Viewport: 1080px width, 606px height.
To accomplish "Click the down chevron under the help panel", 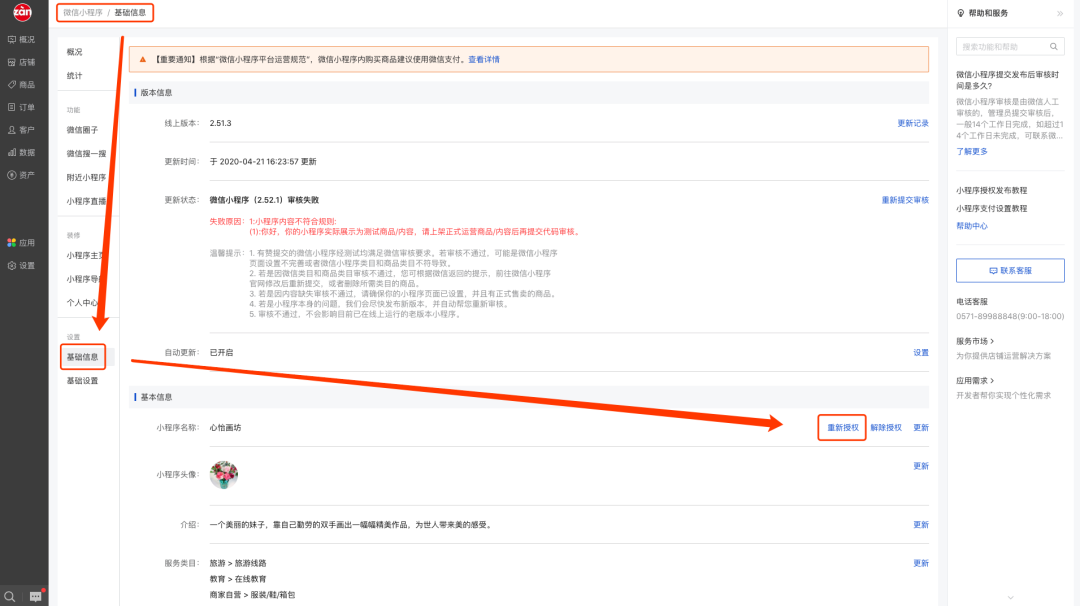I will pyautogui.click(x=1010, y=598).
